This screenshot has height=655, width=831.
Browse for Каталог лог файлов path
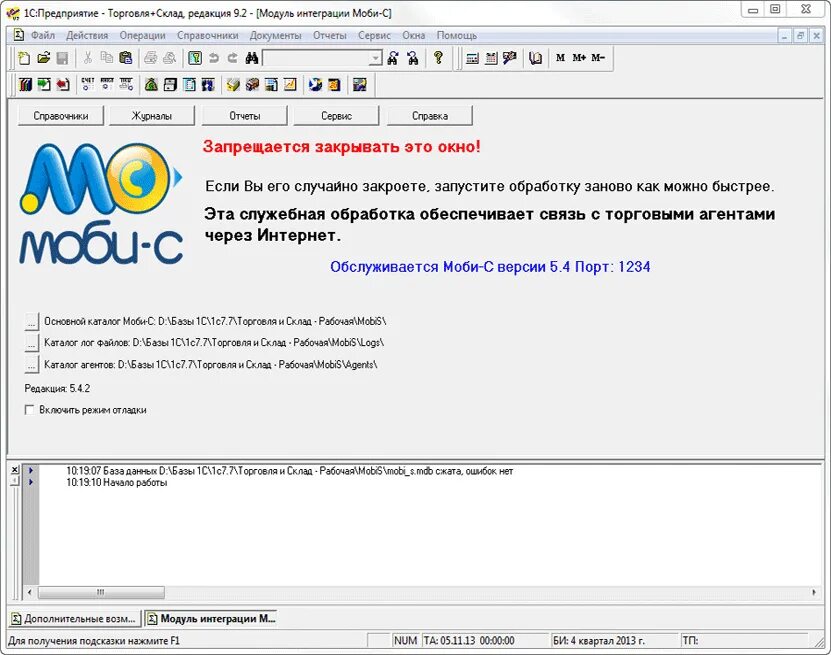[31, 343]
